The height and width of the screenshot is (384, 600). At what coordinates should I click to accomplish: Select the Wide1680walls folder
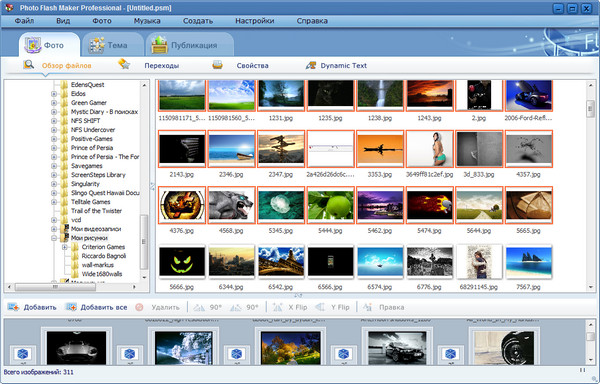click(102, 274)
